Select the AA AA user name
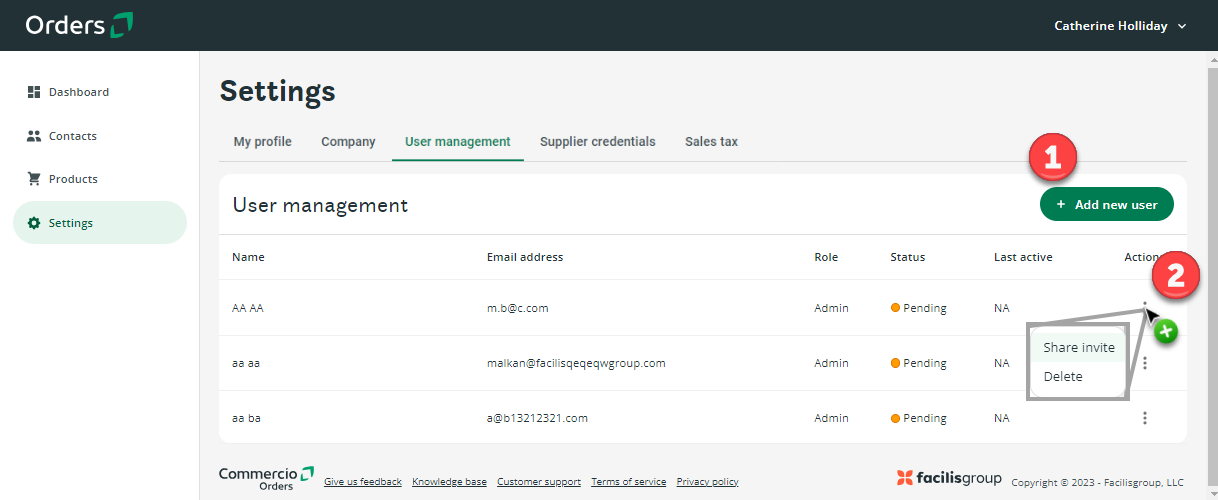 point(247,308)
